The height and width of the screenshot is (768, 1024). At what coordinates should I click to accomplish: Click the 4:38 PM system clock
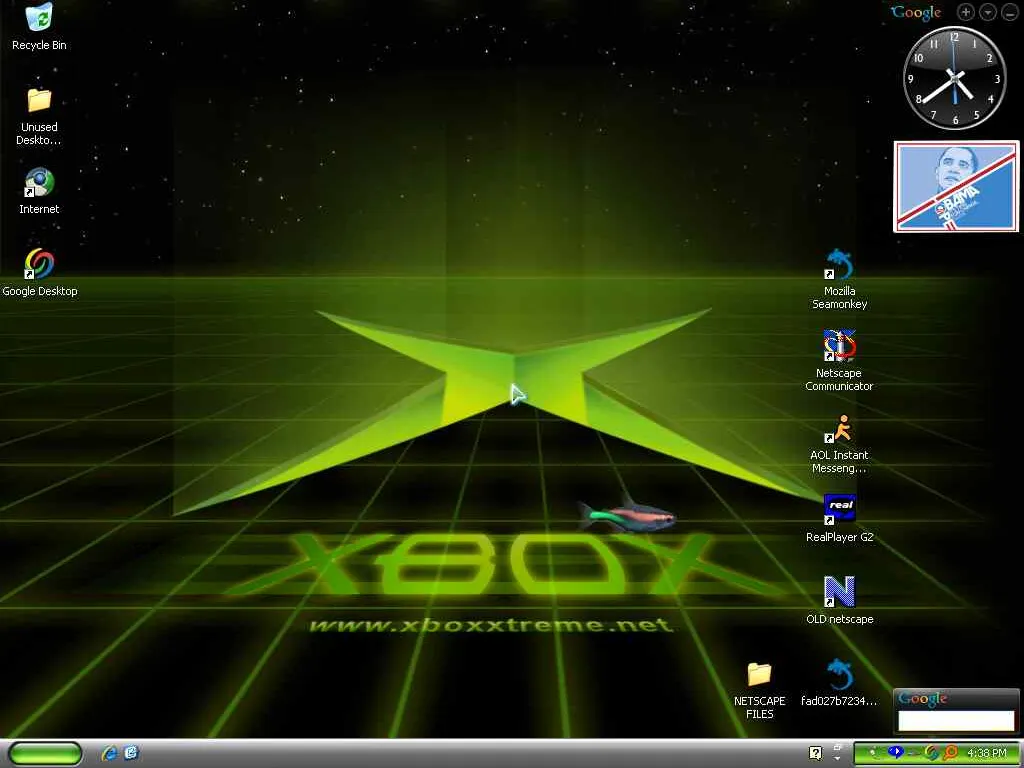[x=987, y=753]
